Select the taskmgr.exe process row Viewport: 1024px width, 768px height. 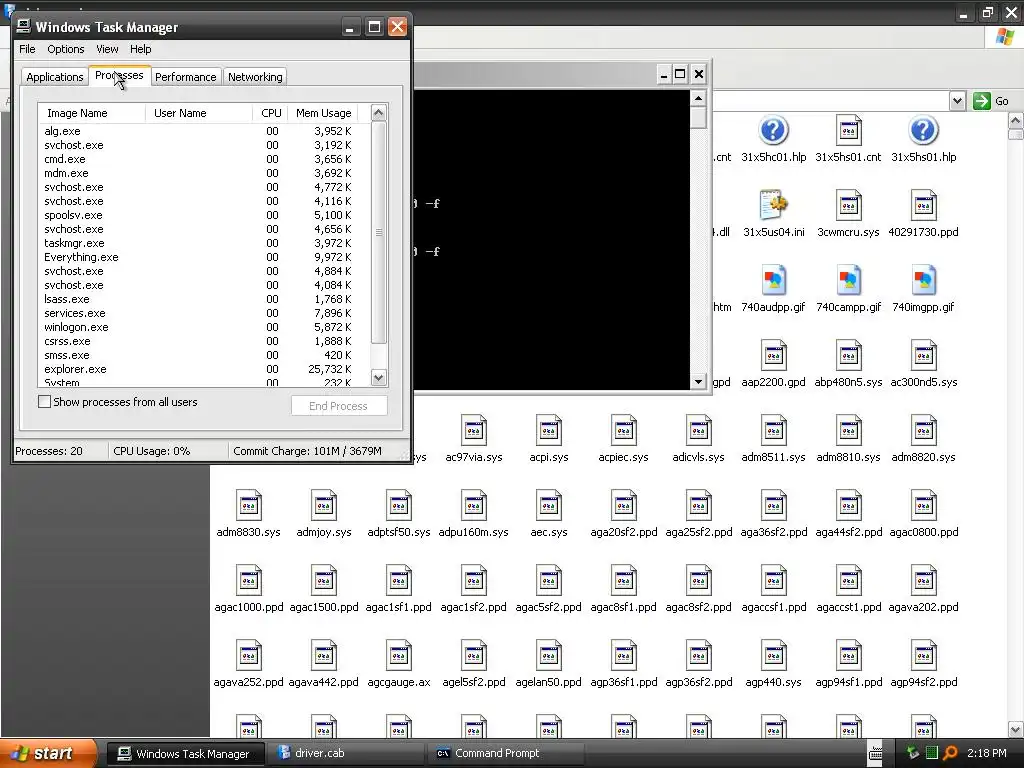pos(204,243)
